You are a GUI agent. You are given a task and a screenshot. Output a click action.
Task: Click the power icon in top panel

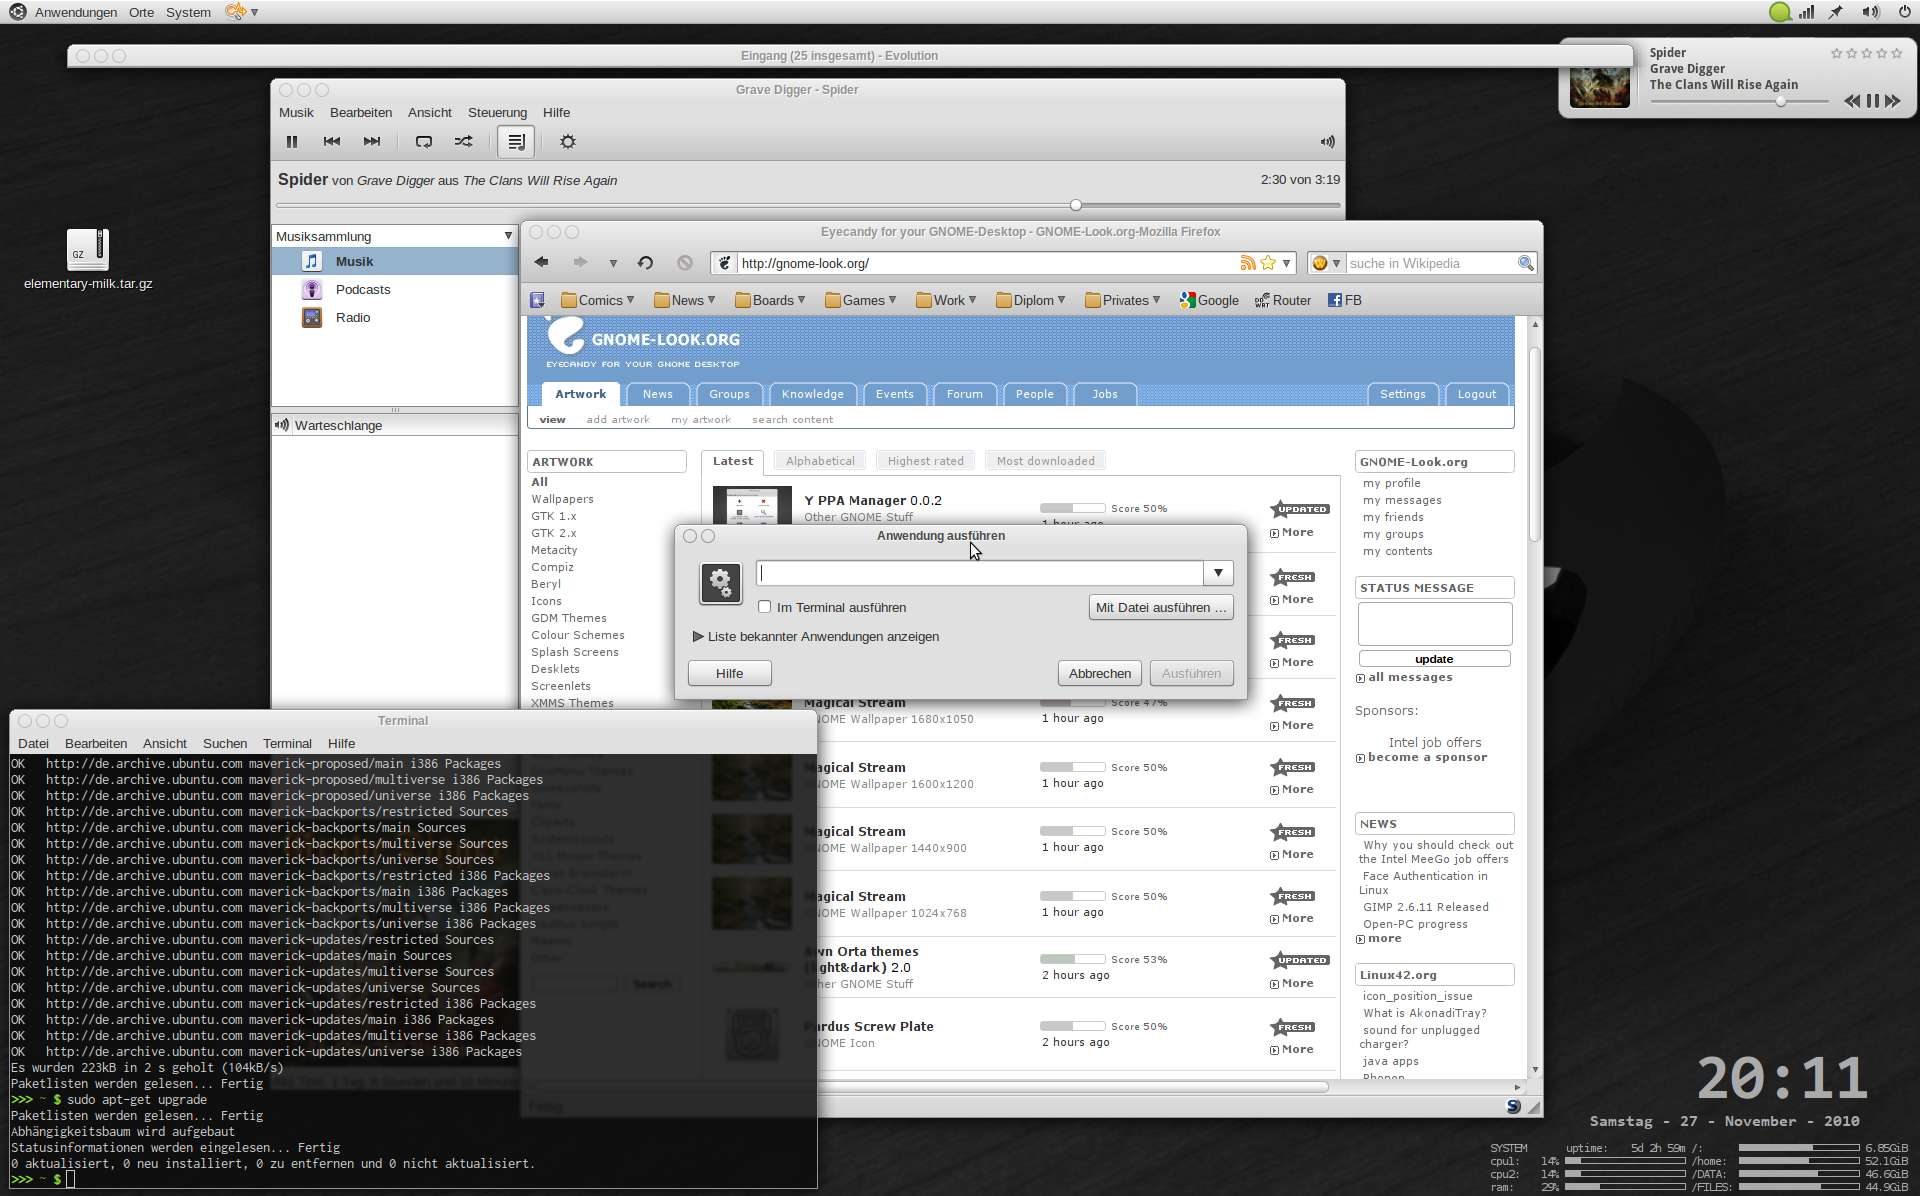[x=1904, y=12]
